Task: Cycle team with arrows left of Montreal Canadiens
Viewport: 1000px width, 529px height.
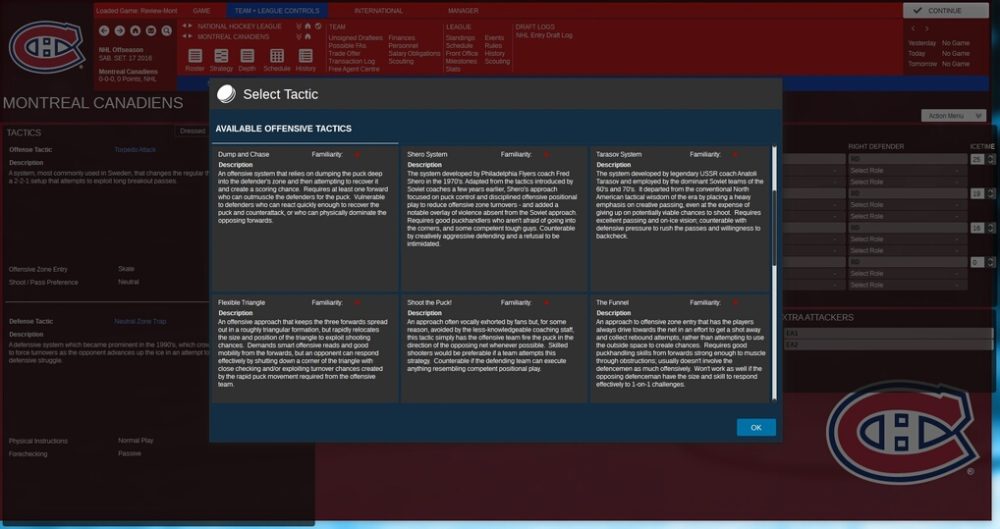Action: pos(188,36)
